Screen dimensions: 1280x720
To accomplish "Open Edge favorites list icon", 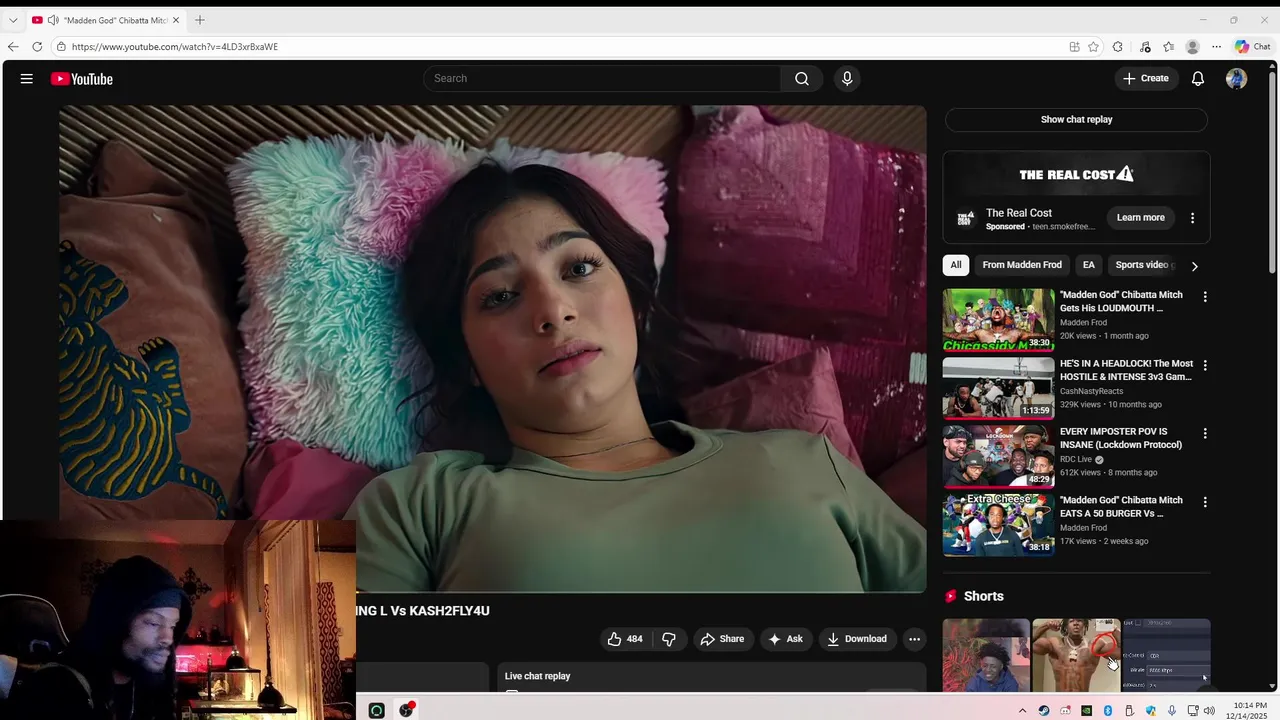I will coord(1168,47).
